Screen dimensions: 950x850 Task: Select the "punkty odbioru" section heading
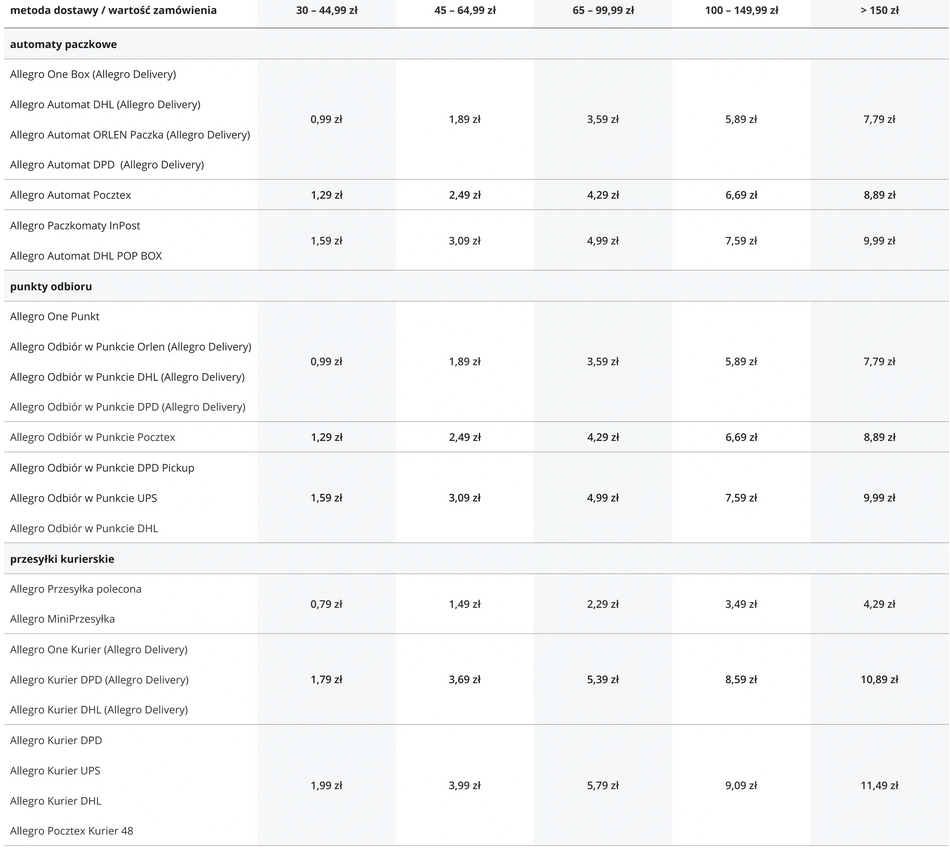coord(51,286)
